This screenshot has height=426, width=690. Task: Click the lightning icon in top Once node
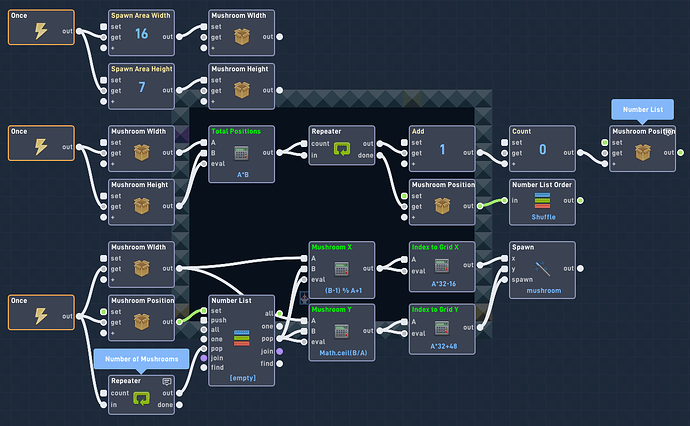[x=41, y=31]
